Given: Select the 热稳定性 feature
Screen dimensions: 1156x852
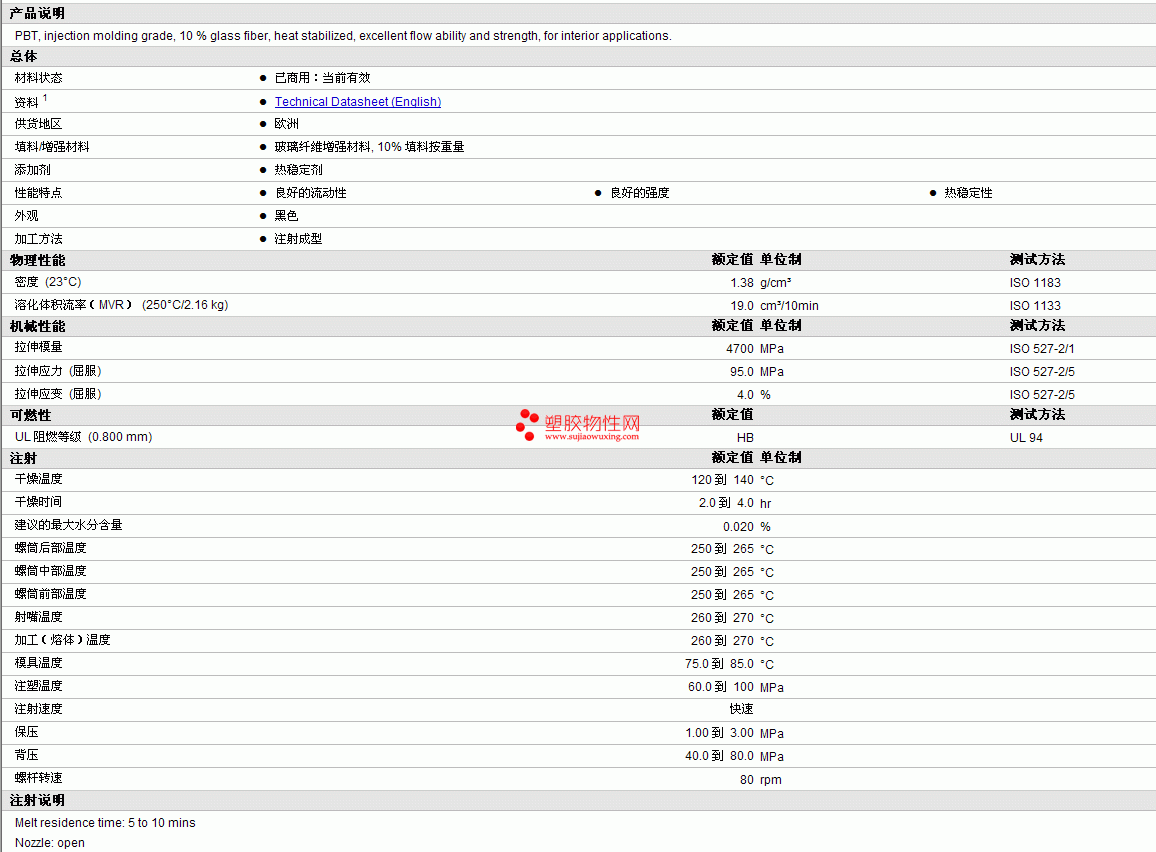Looking at the screenshot, I should [968, 192].
